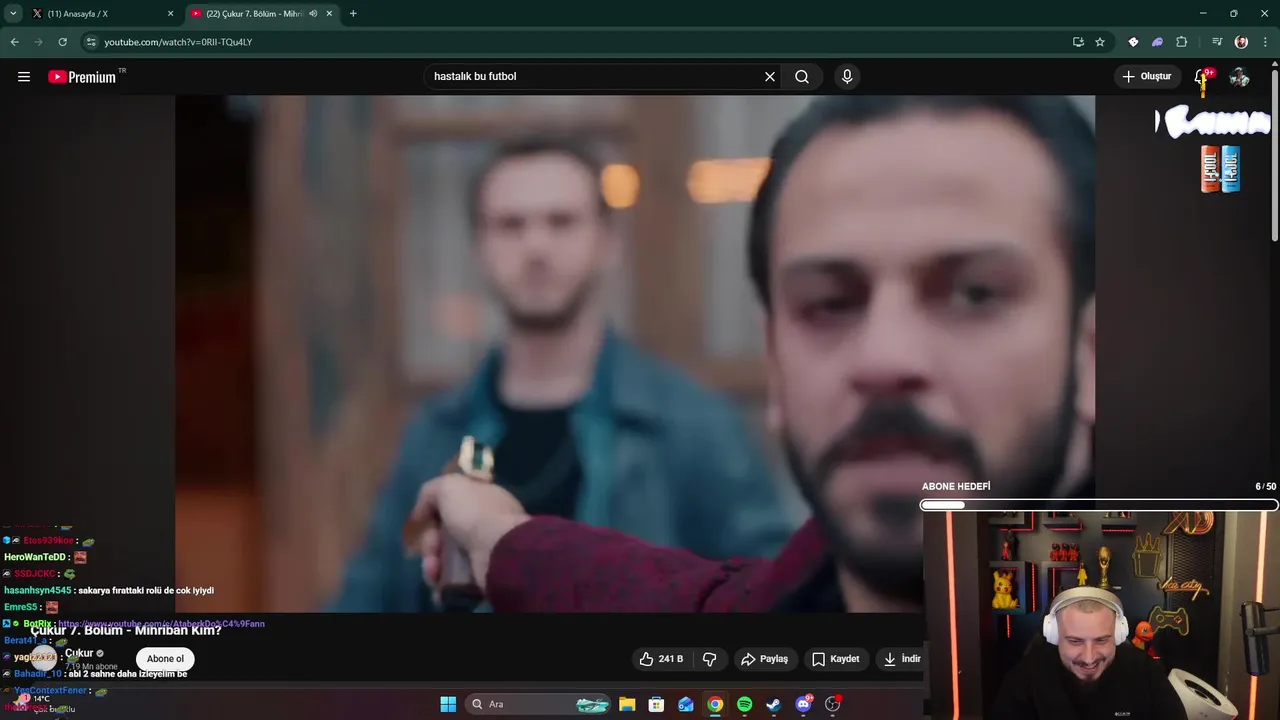1280x720 pixels.
Task: Click the video player frame
Action: 635,353
